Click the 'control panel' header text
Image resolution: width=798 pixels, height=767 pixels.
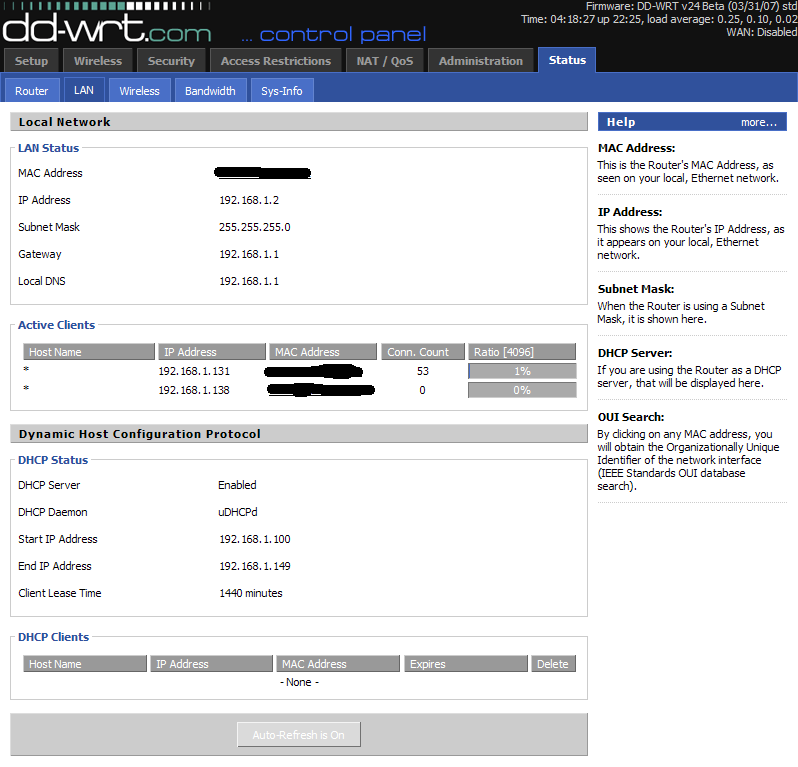(342, 35)
